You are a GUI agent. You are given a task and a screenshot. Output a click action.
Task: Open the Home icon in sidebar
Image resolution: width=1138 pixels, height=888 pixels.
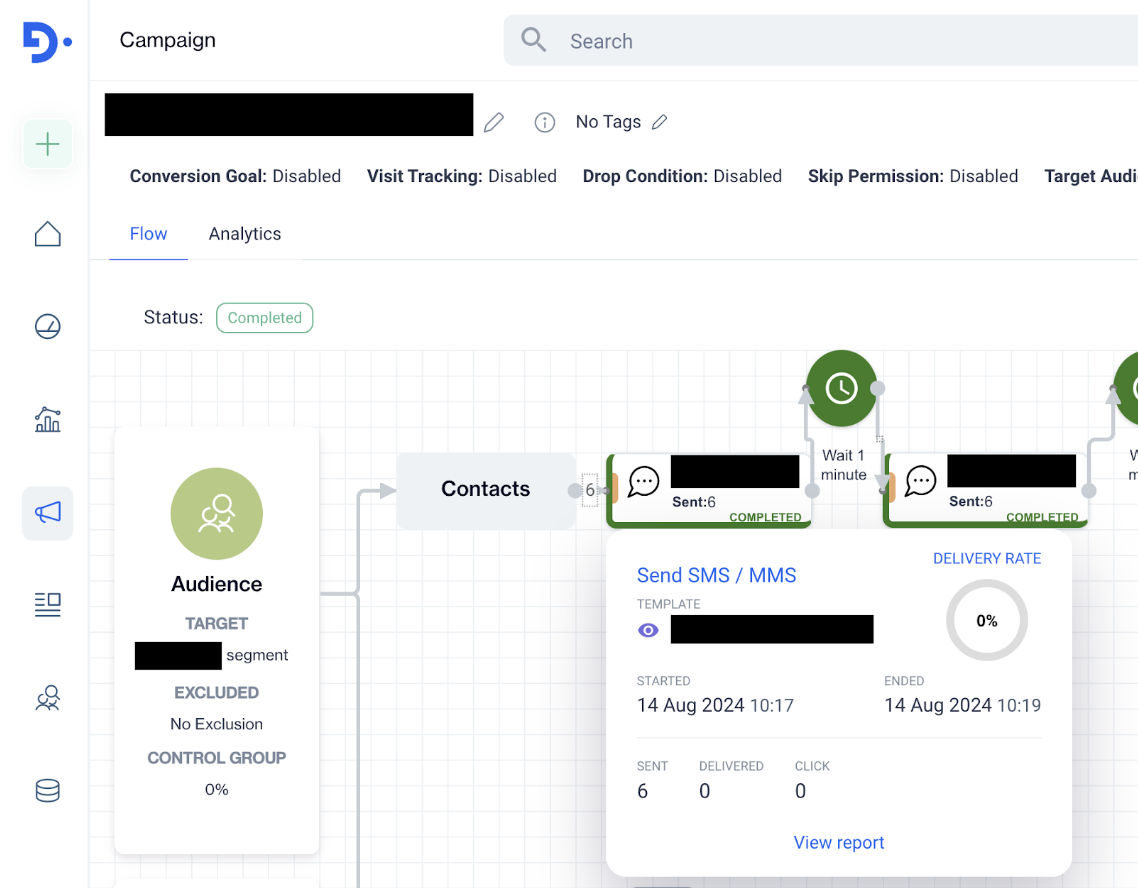click(48, 234)
